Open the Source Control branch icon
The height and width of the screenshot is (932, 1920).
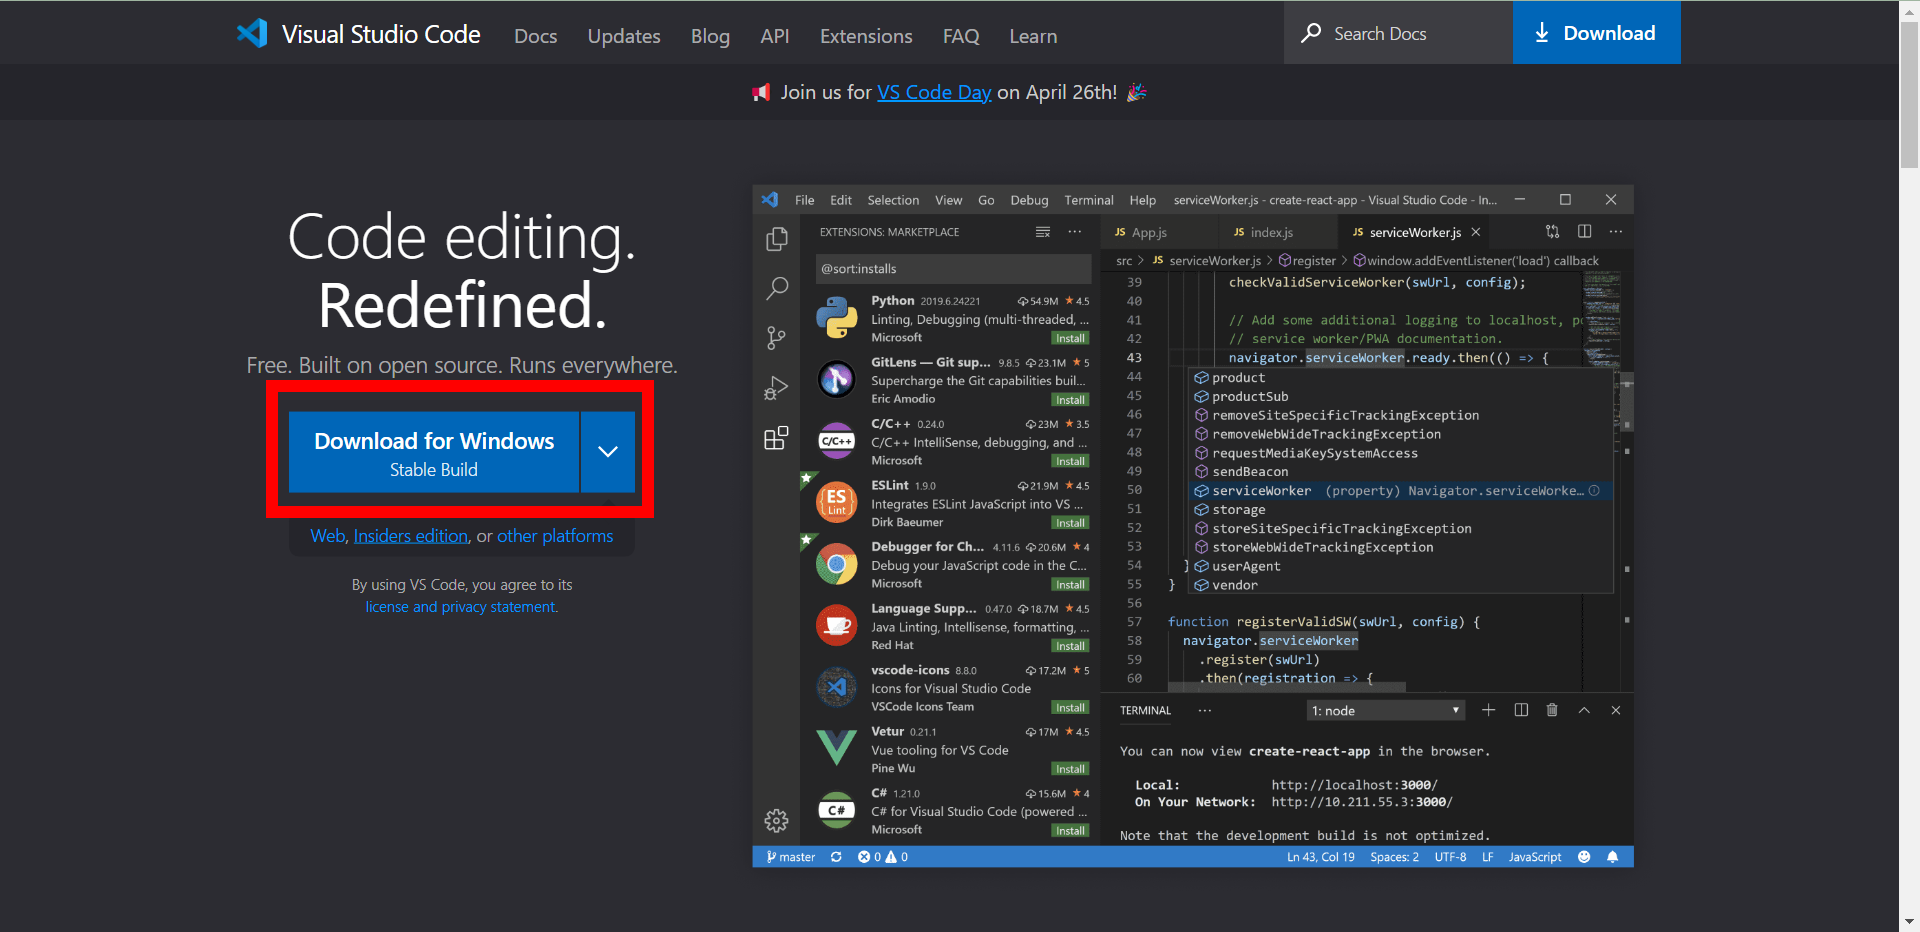point(776,338)
